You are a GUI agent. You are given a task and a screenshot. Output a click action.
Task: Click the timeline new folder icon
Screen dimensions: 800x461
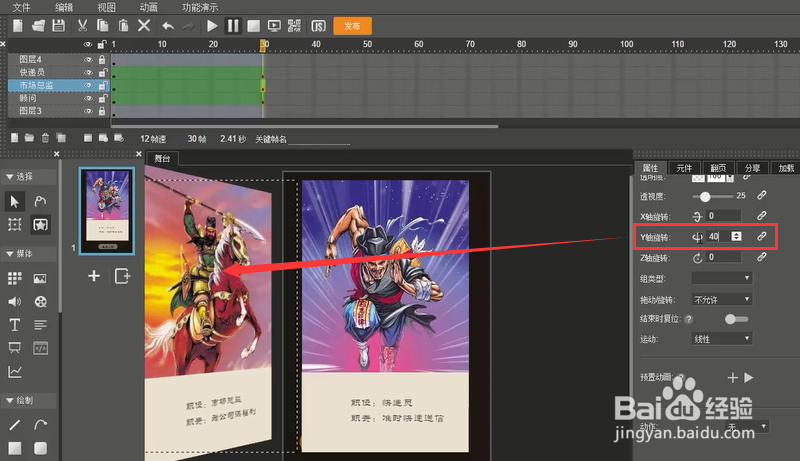click(x=30, y=138)
